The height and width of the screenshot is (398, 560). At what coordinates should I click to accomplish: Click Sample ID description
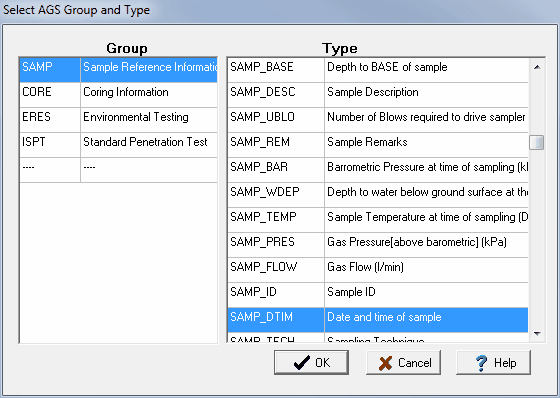tap(426, 295)
